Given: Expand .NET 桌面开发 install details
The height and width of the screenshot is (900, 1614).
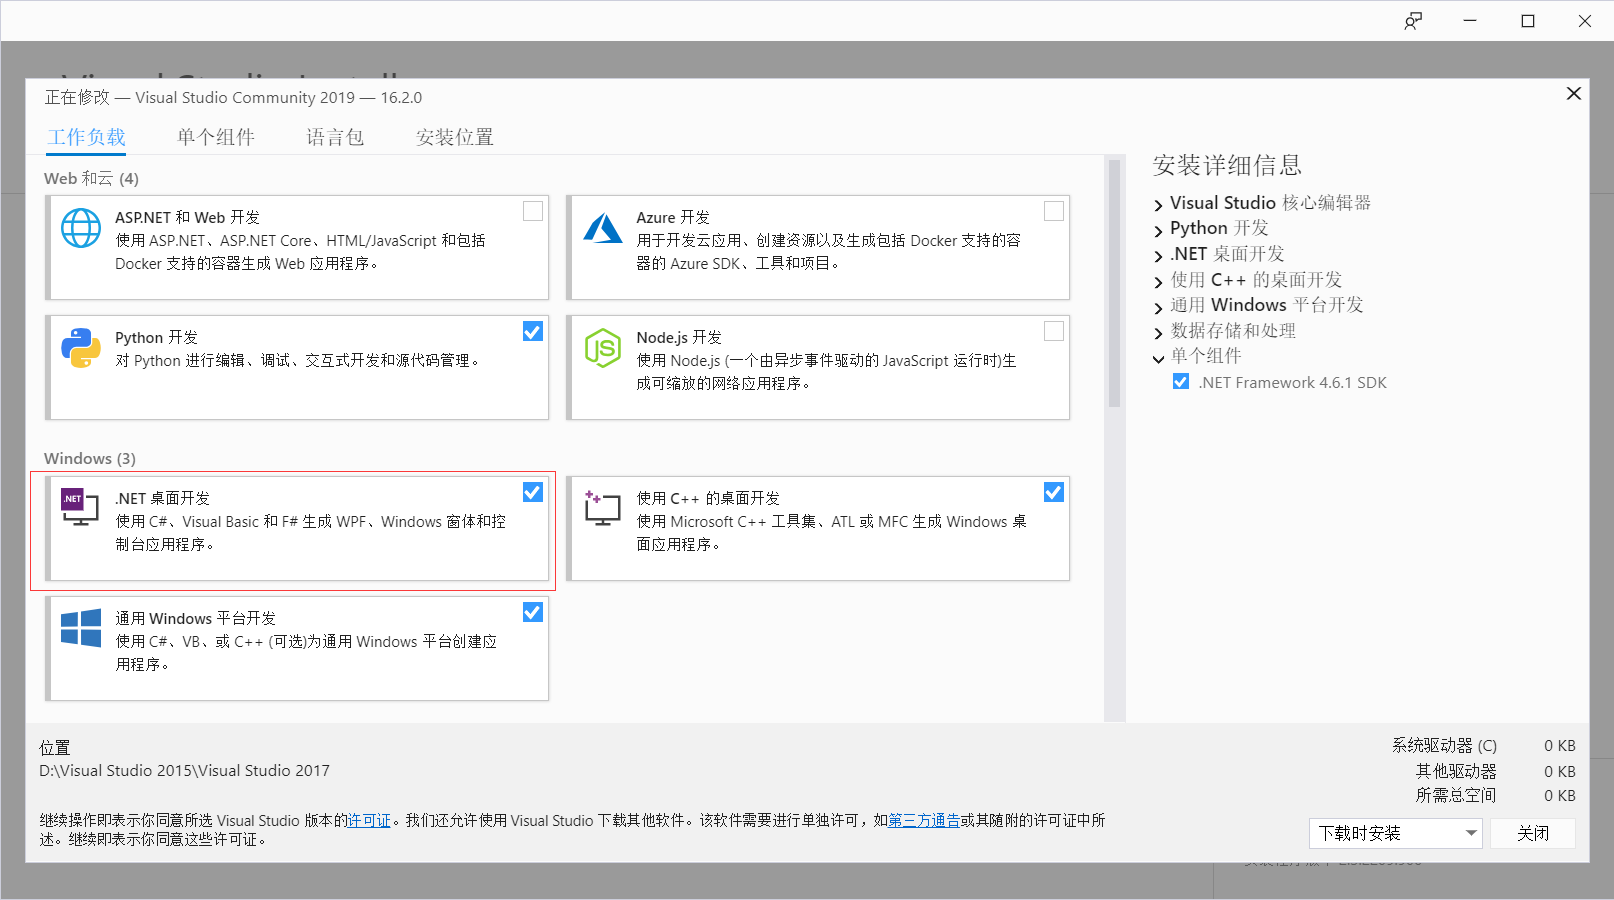Looking at the screenshot, I should pos(1159,255).
